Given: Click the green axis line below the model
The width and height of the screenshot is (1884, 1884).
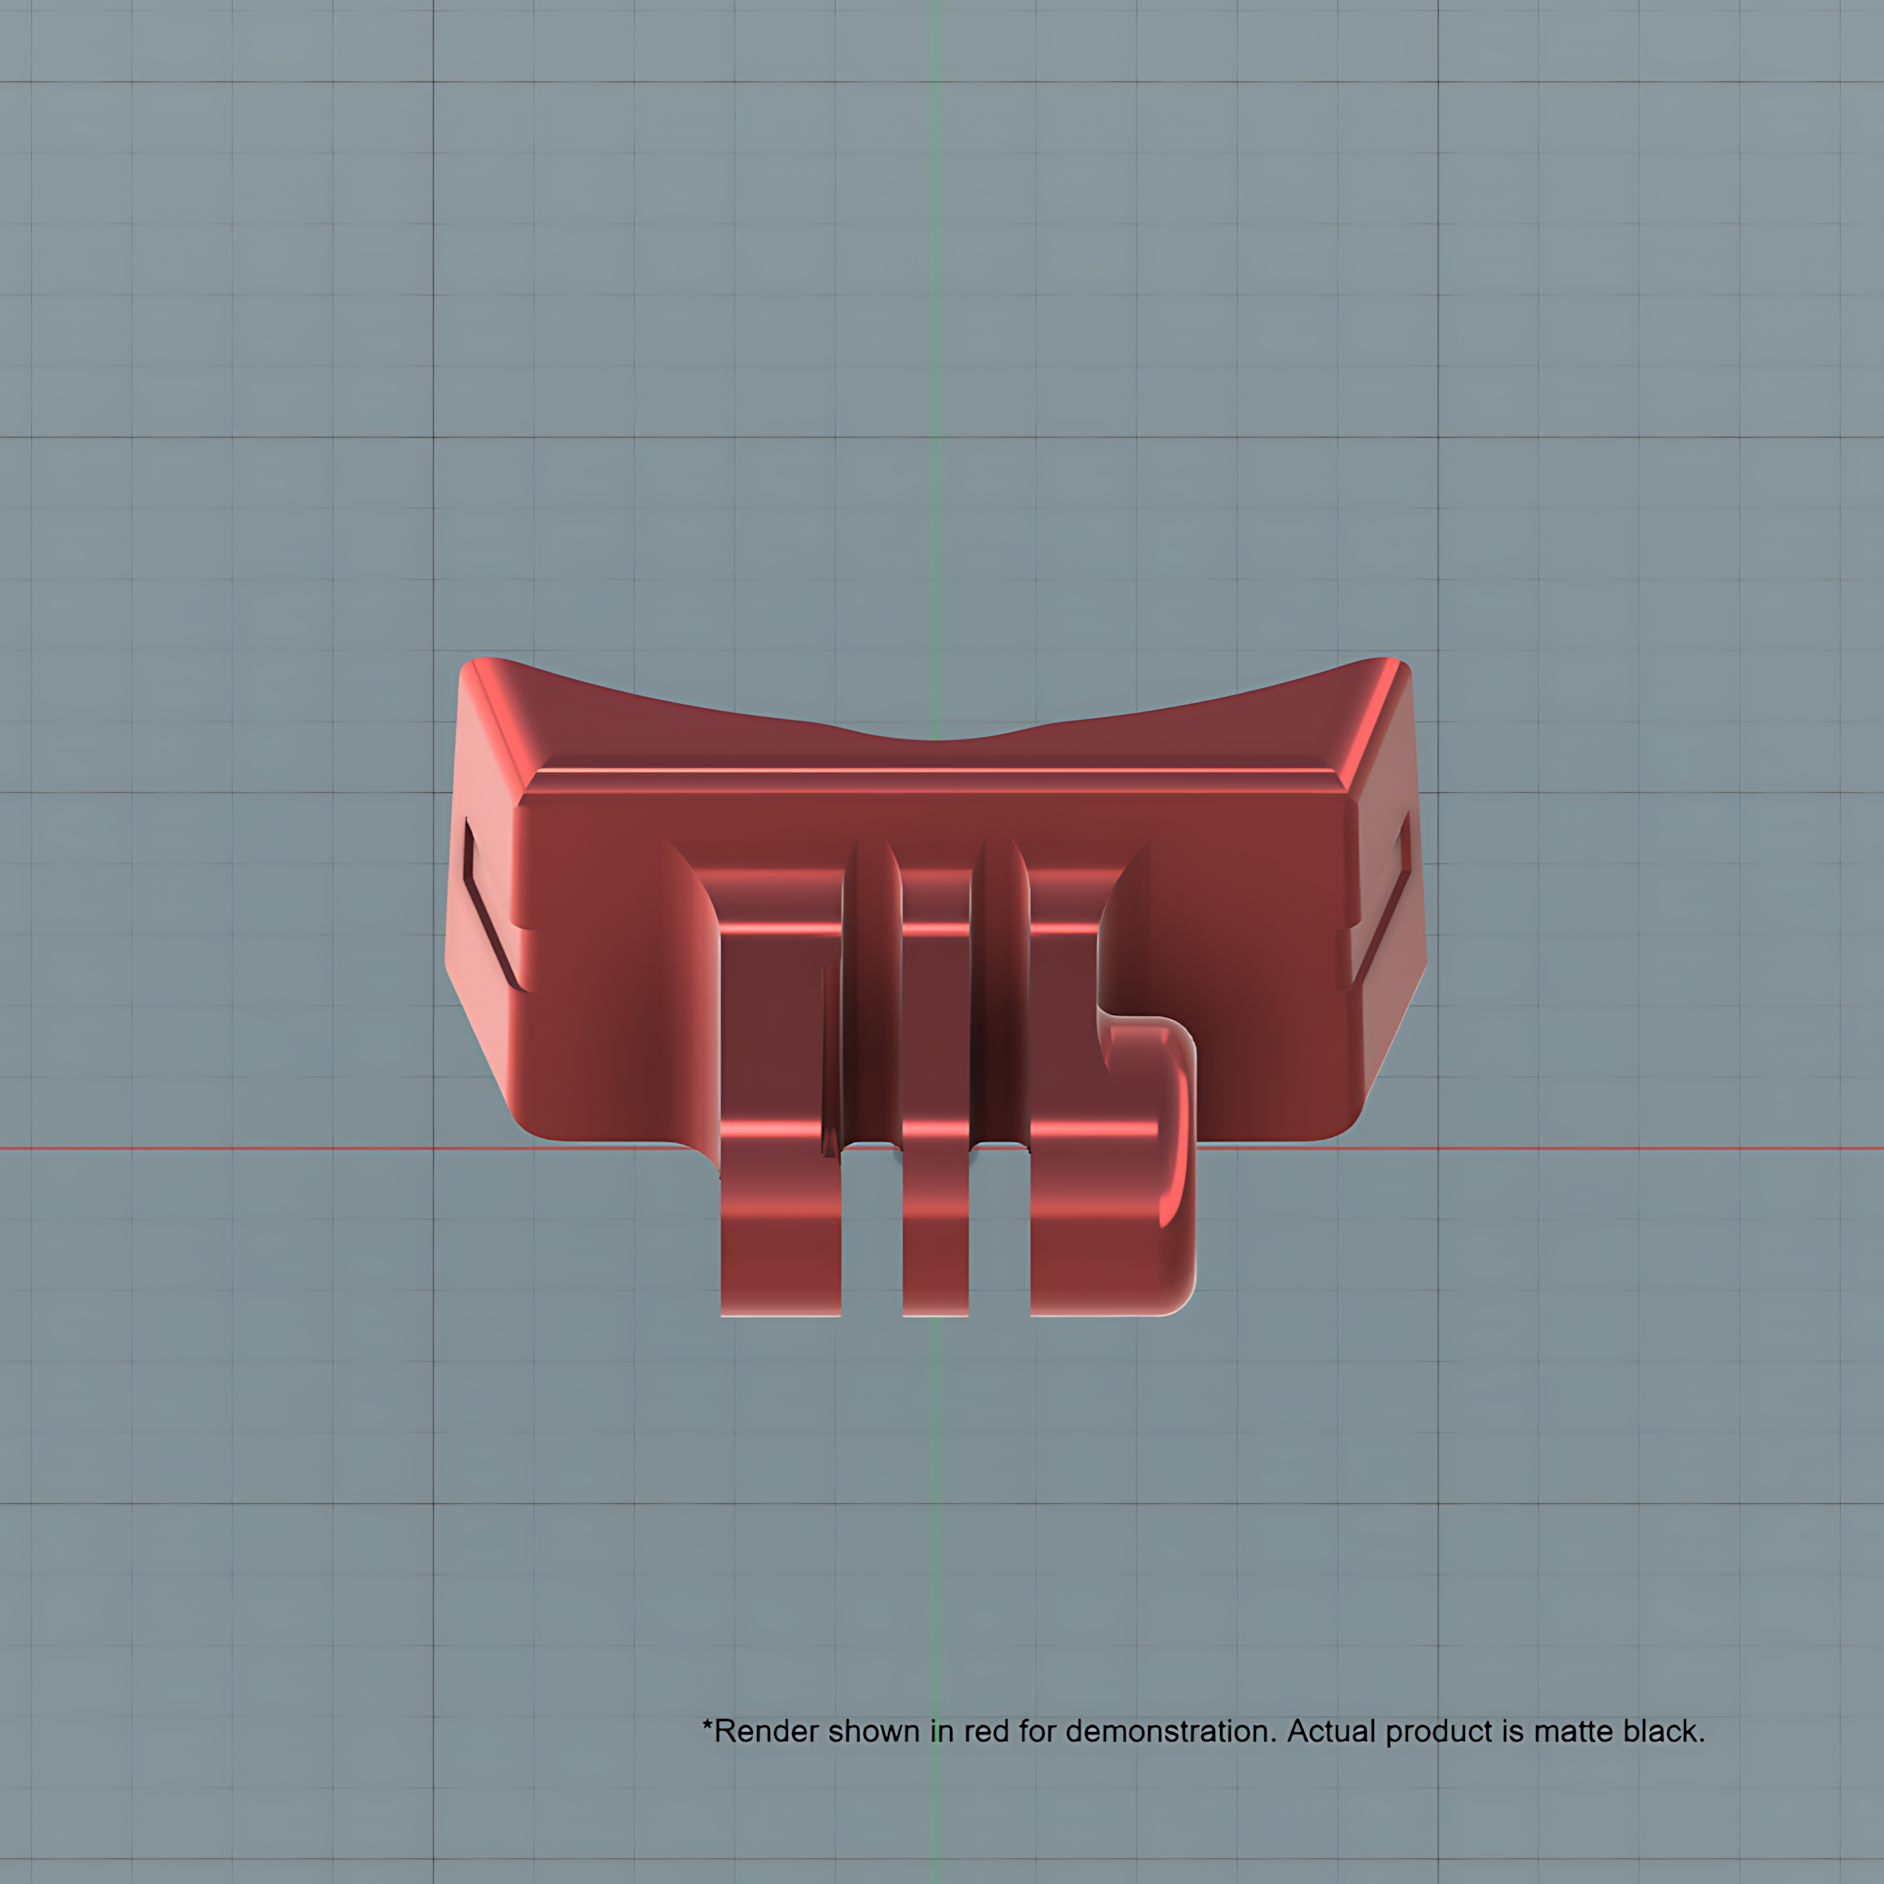Looking at the screenshot, I should pos(936,1600).
